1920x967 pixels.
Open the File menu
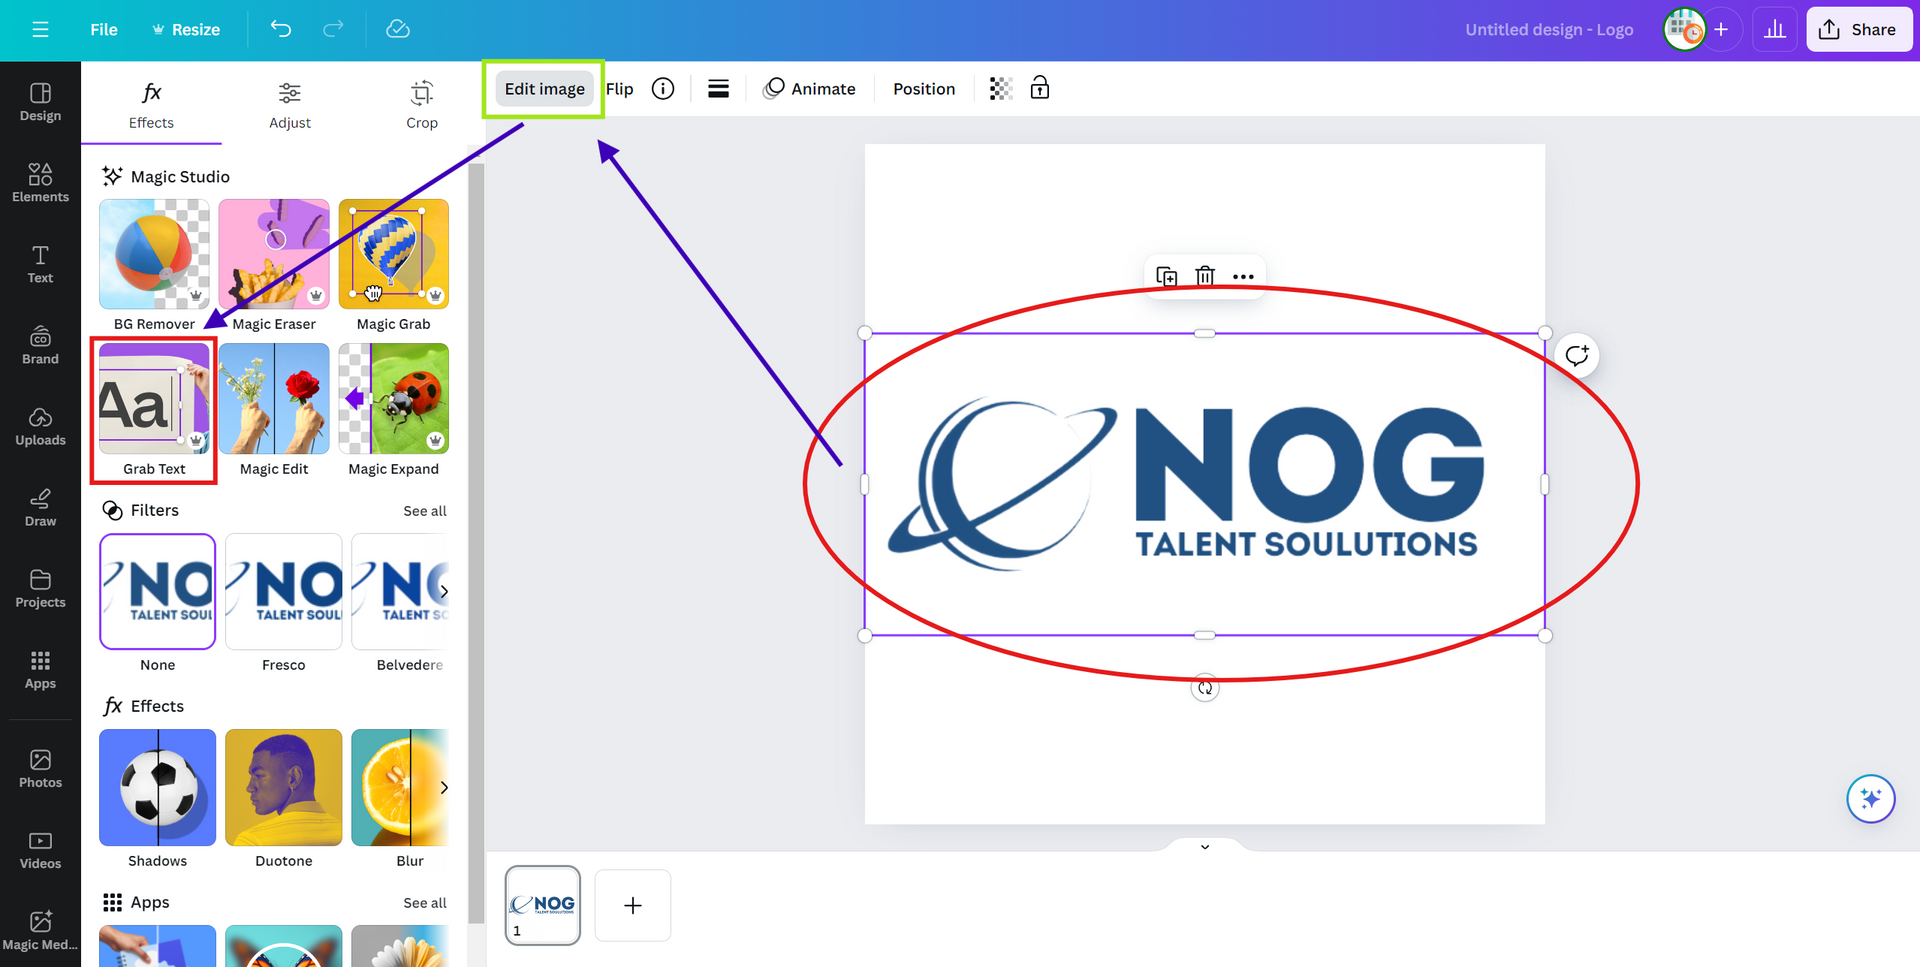click(104, 29)
